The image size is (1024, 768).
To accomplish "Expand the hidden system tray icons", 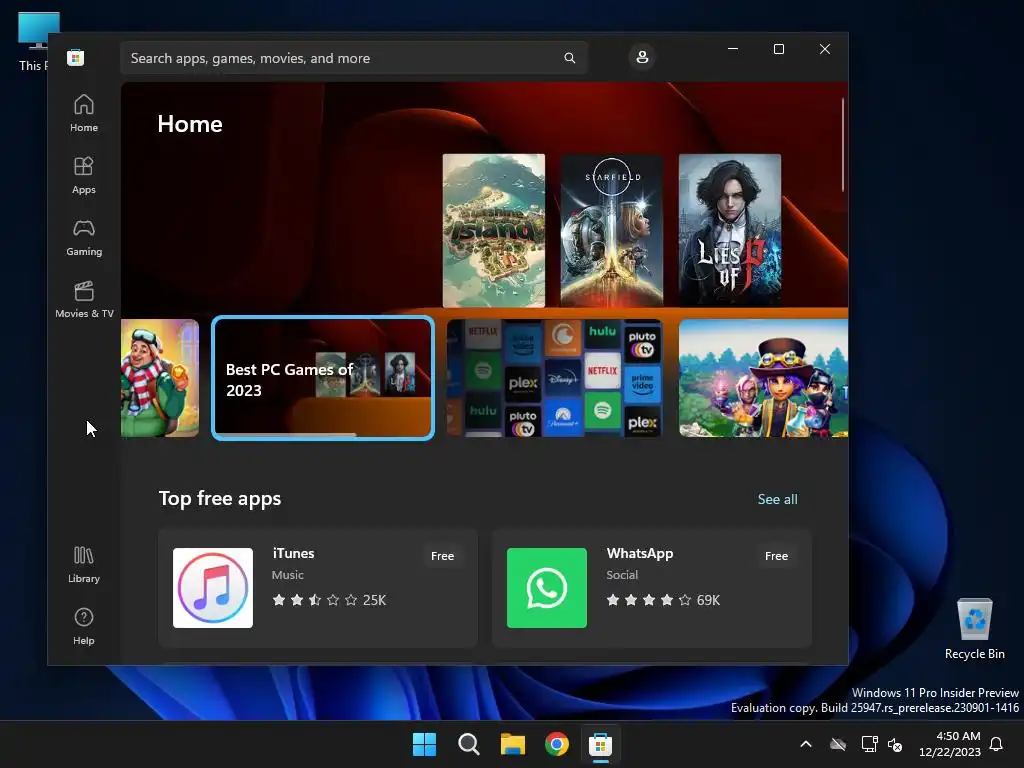I will pyautogui.click(x=806, y=744).
